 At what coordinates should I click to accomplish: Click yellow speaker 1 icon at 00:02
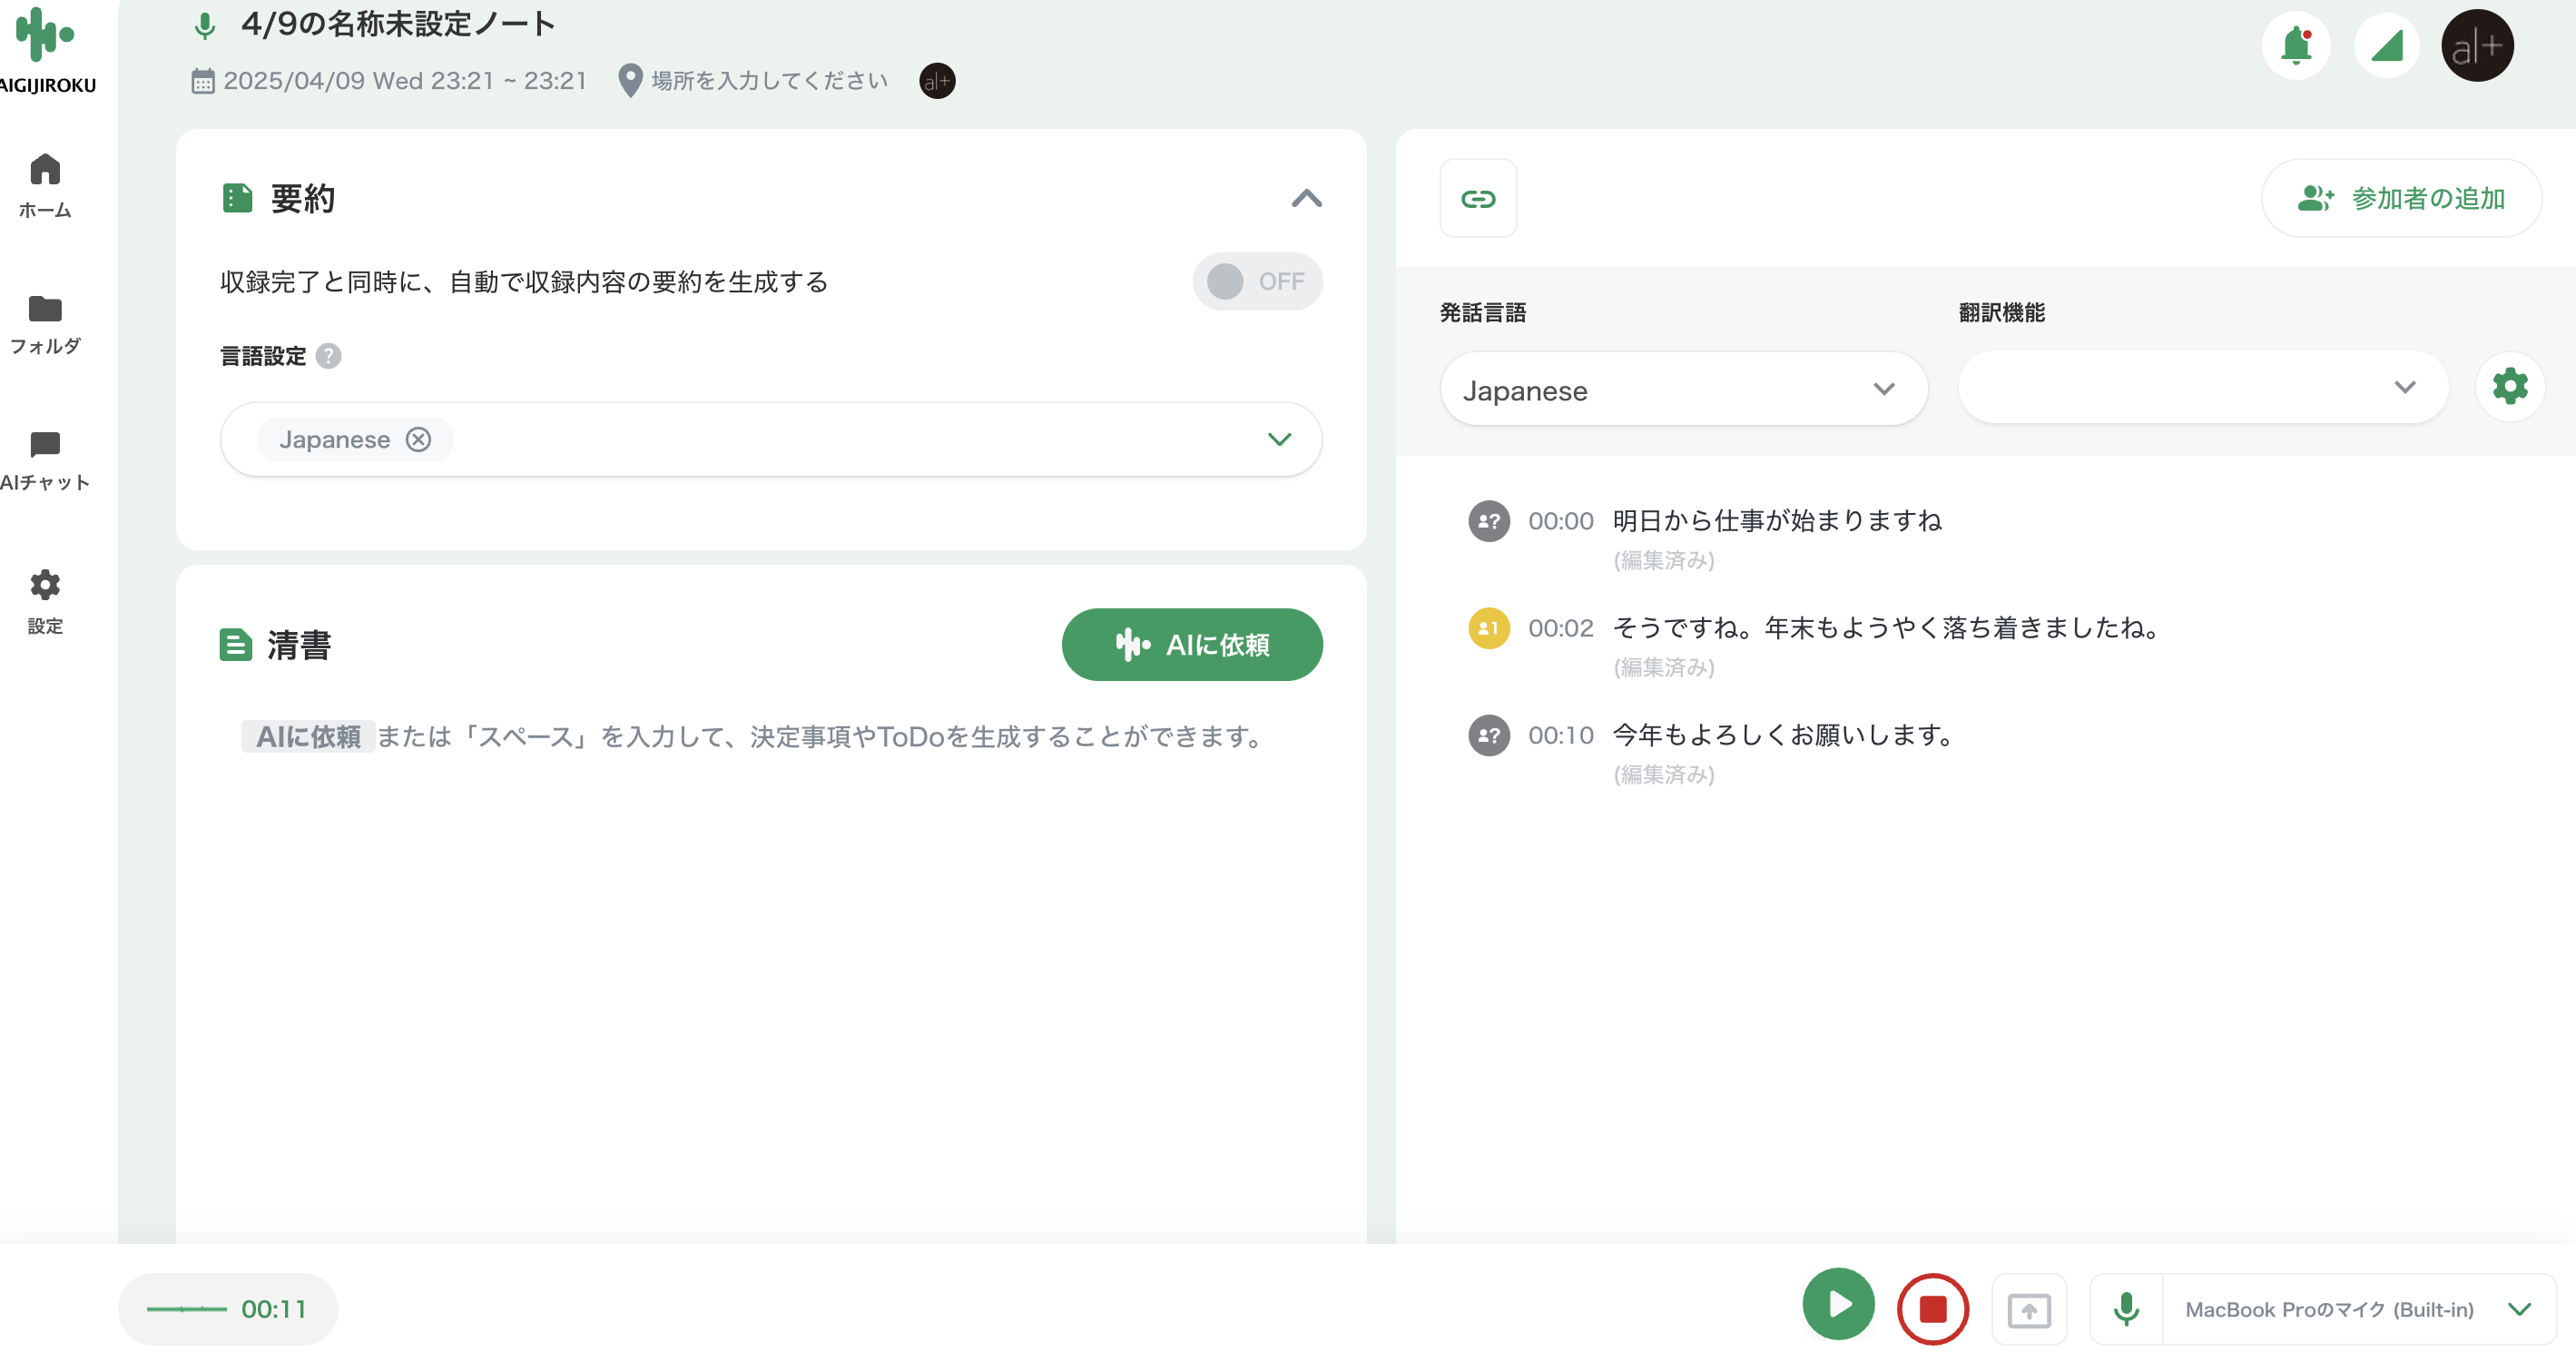pos(1488,628)
